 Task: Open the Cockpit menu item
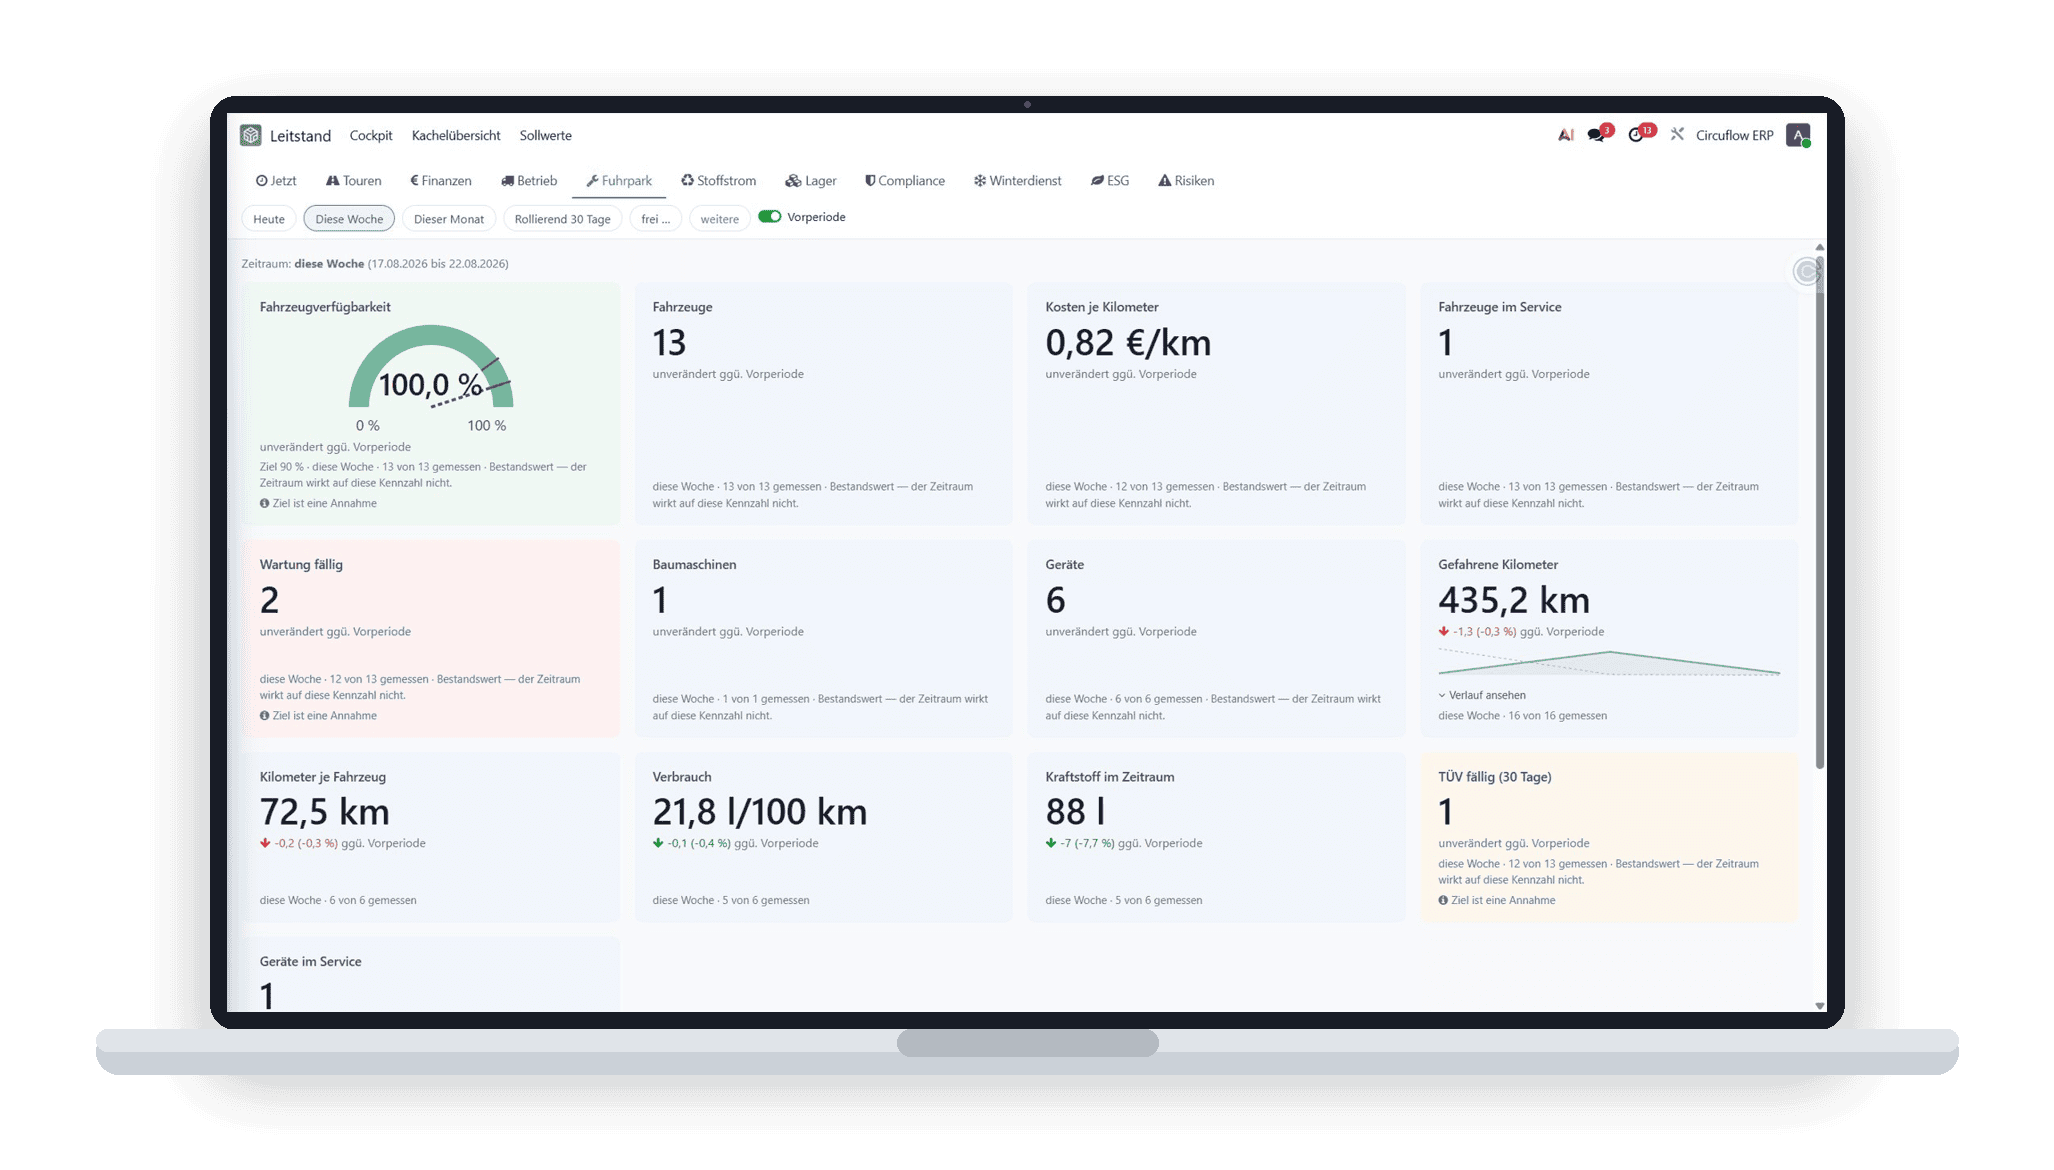pos(371,136)
